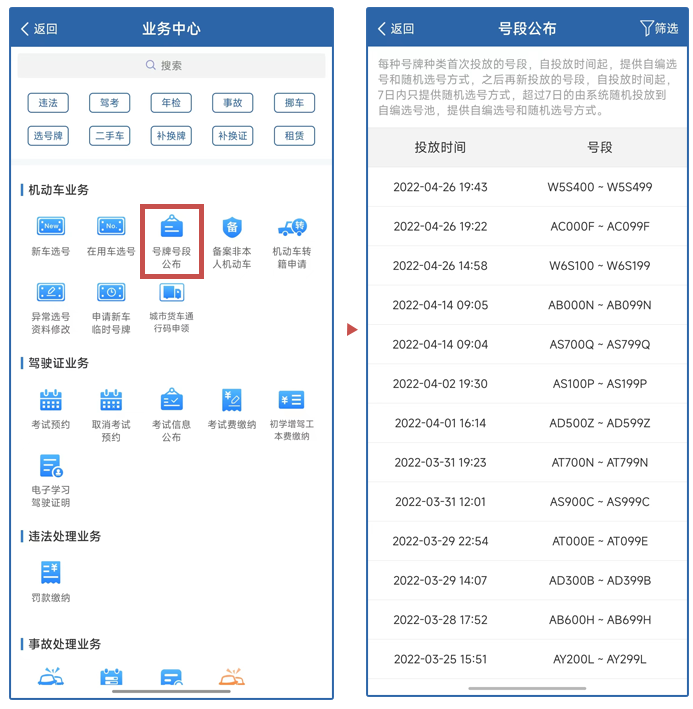Select row AS900C ~ AS999C

coord(528,502)
